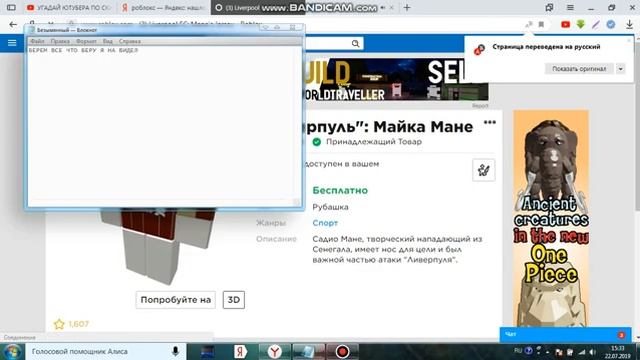Click the 'Спорт' genre link

point(325,223)
